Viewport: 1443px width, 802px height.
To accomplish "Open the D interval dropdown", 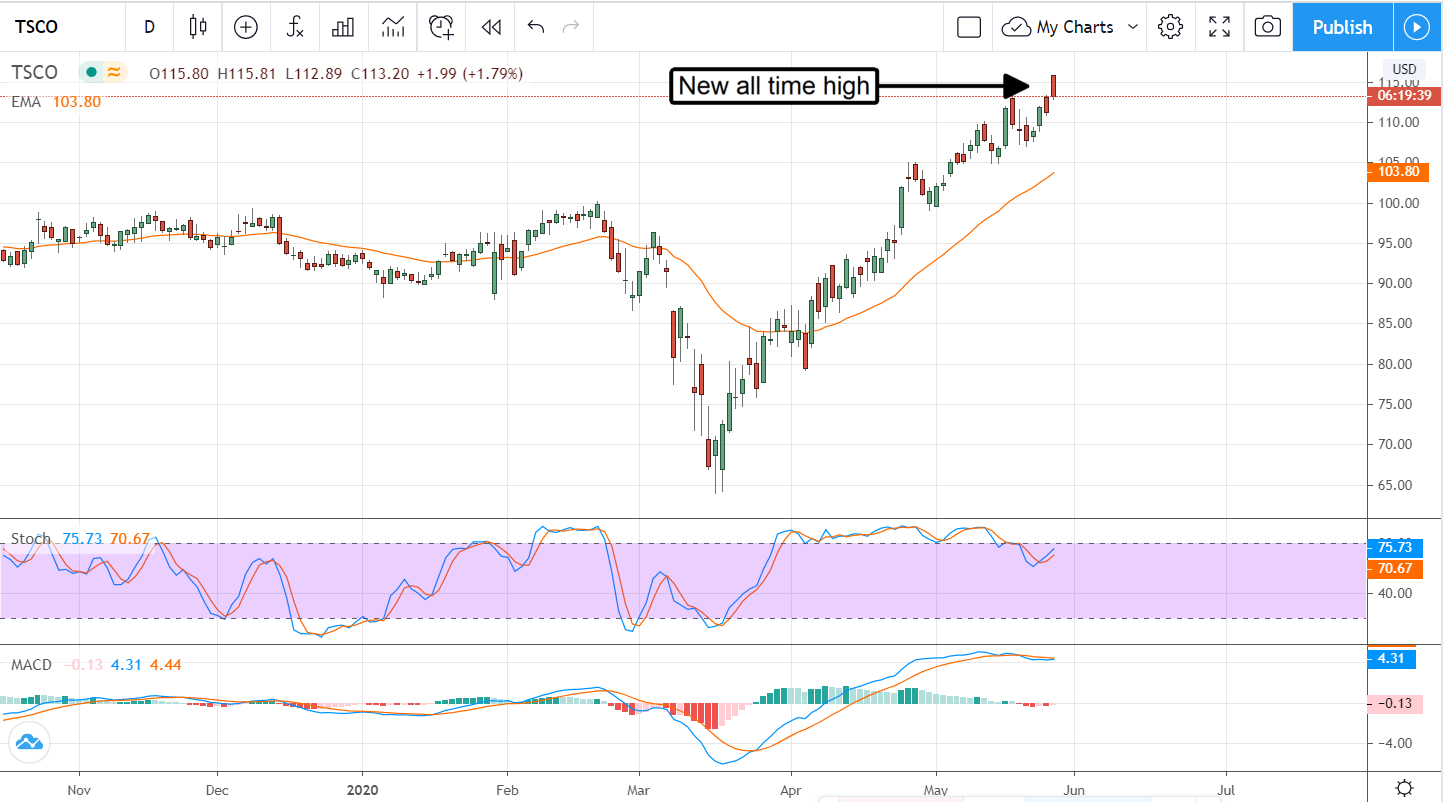I will (150, 27).
